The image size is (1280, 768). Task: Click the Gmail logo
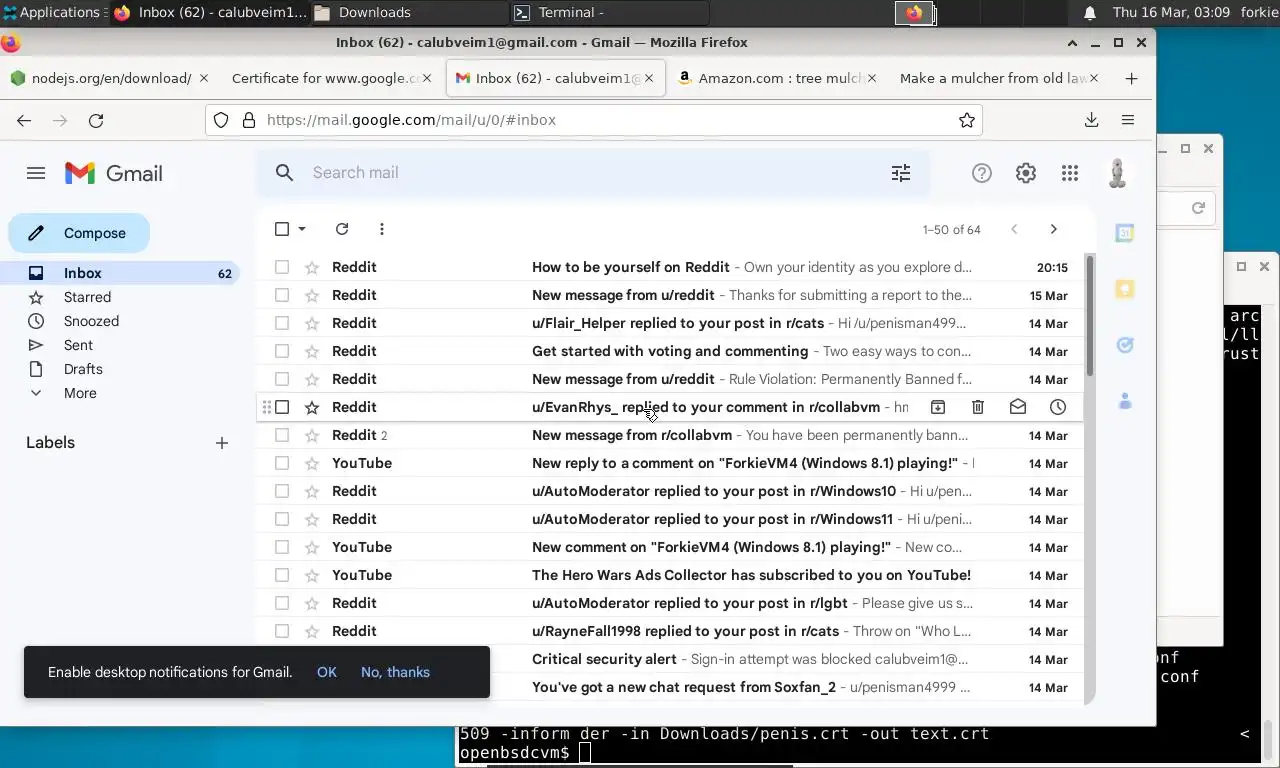114,173
